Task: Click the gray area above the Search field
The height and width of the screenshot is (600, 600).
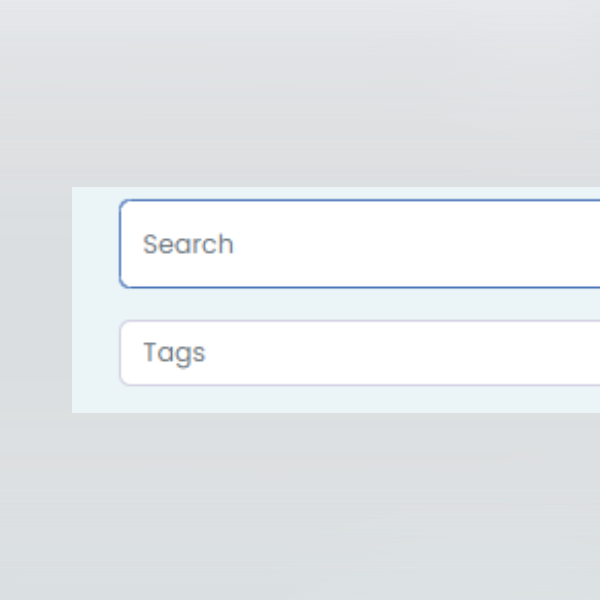Action: tap(300, 93)
